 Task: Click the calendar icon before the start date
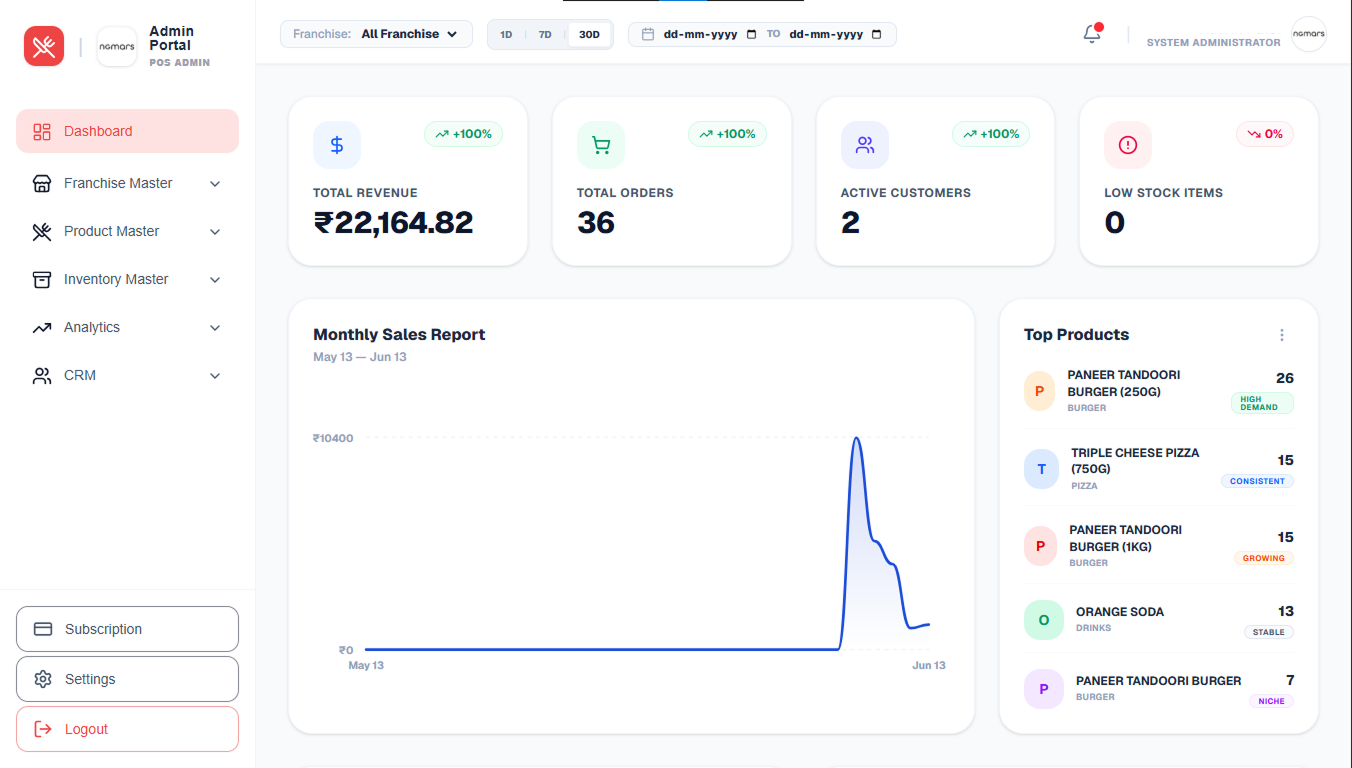(648, 34)
